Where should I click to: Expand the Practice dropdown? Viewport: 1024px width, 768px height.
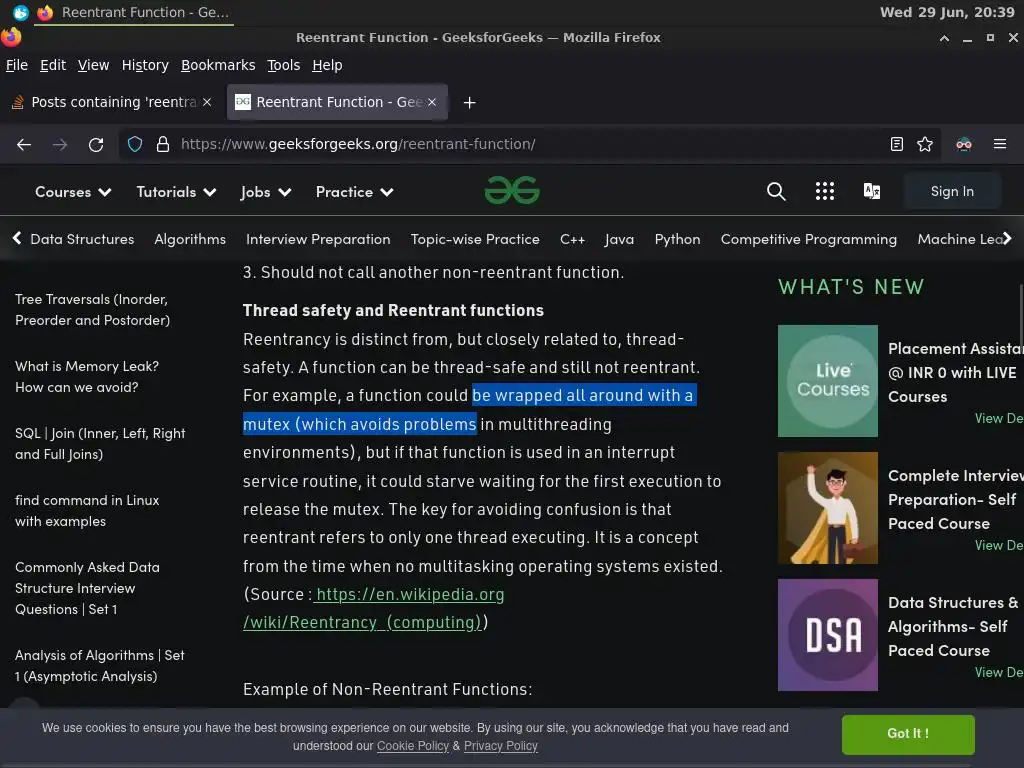pyautogui.click(x=355, y=192)
